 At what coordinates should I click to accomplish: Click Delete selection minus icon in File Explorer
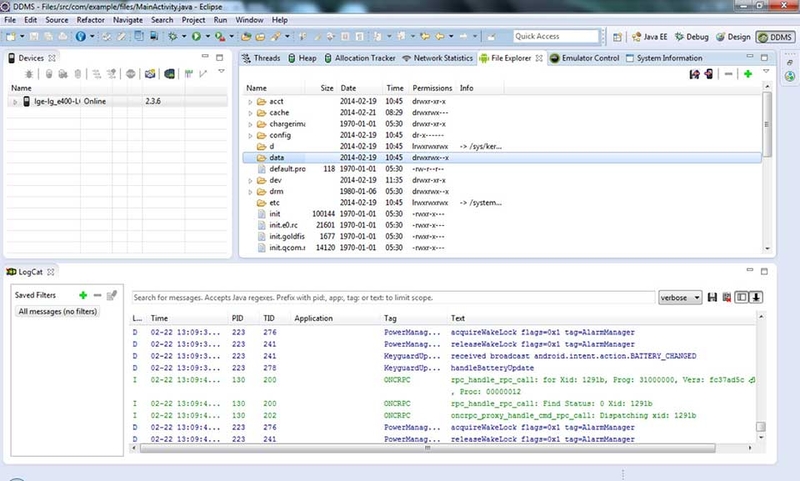(x=729, y=74)
